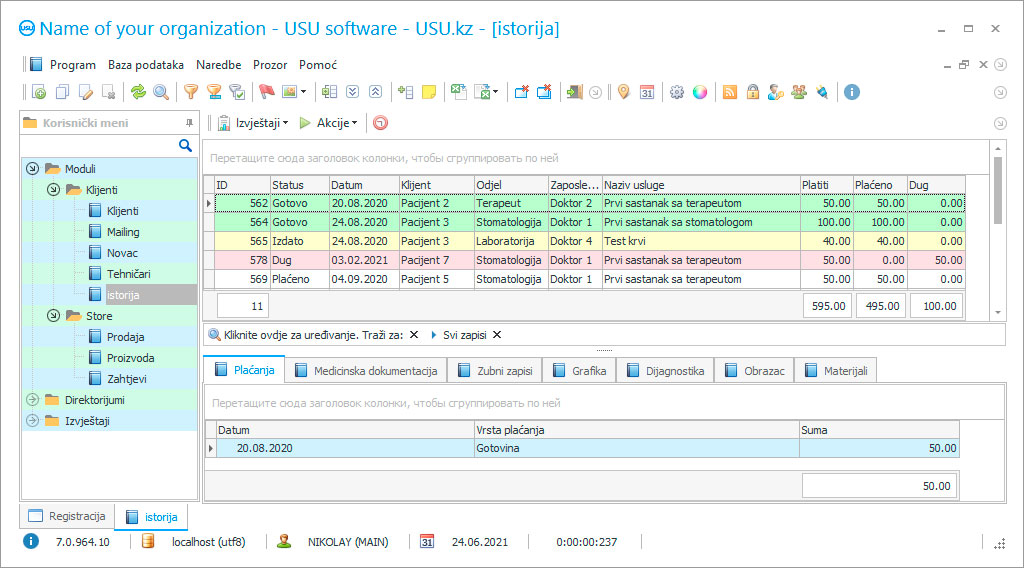
Task: Open the Izvještaji dropdown button
Action: 255,123
